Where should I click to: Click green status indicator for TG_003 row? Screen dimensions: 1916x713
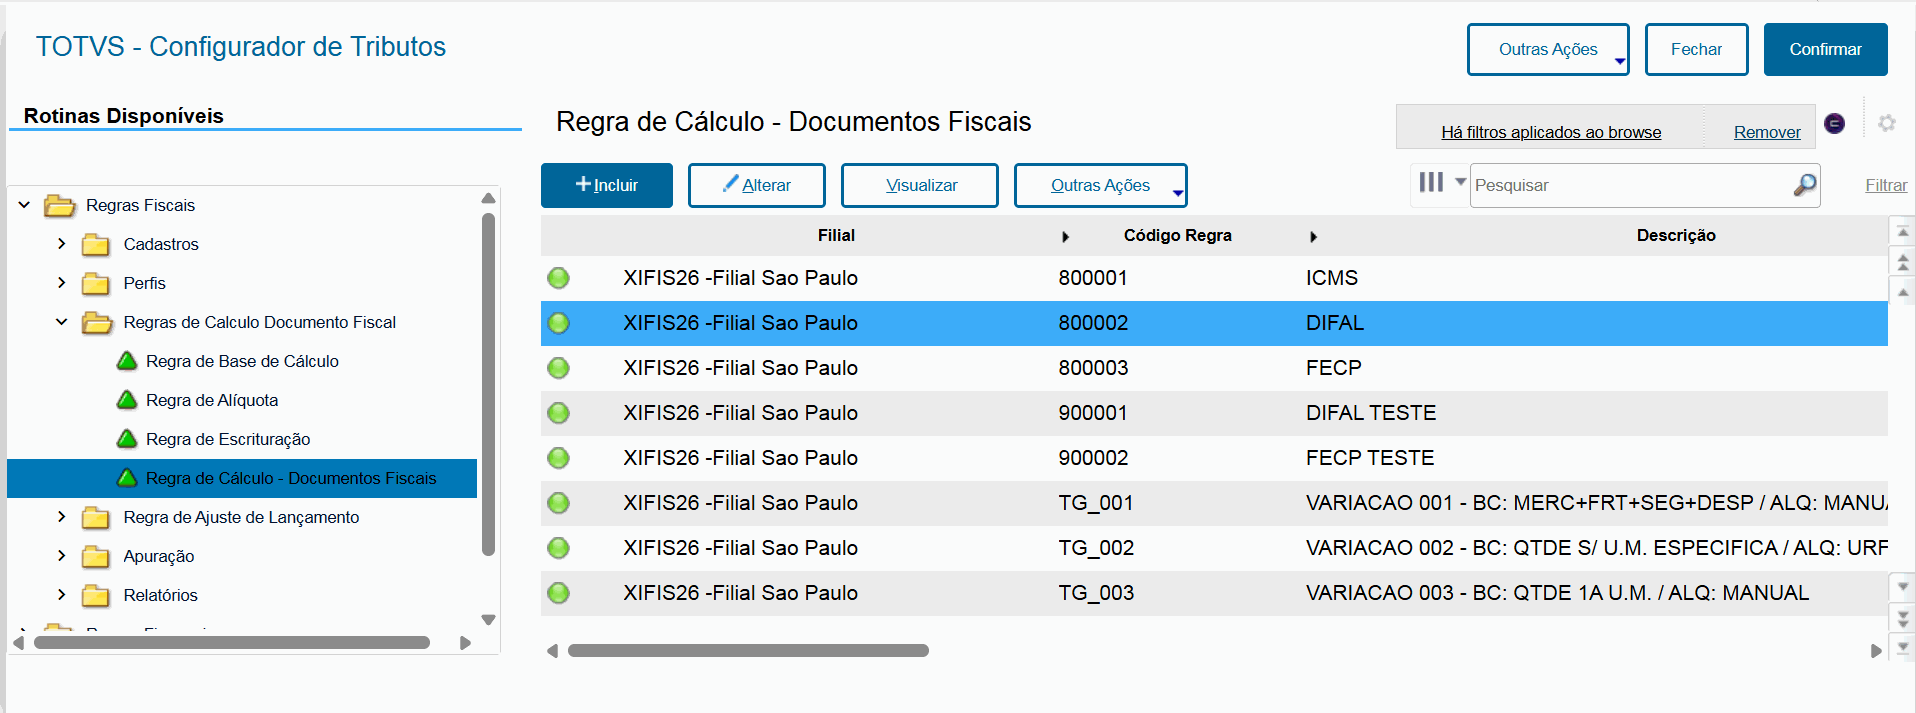coord(559,593)
